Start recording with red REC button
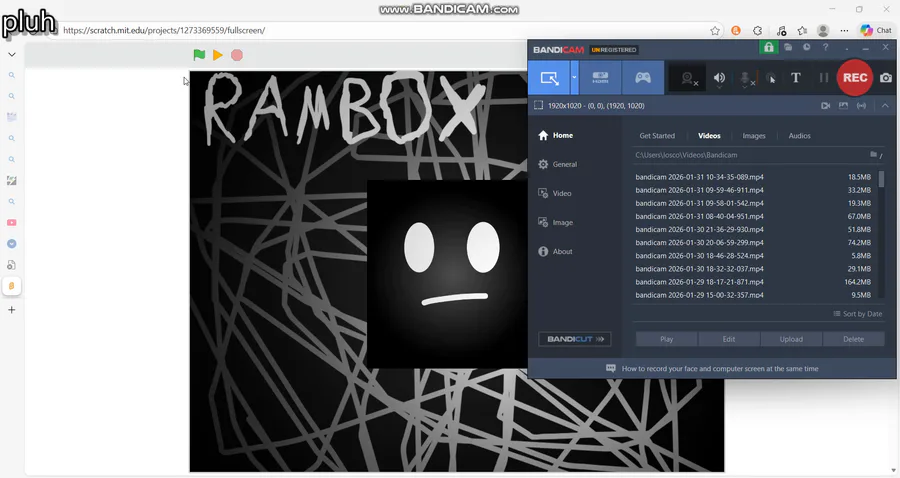 pyautogui.click(x=855, y=77)
